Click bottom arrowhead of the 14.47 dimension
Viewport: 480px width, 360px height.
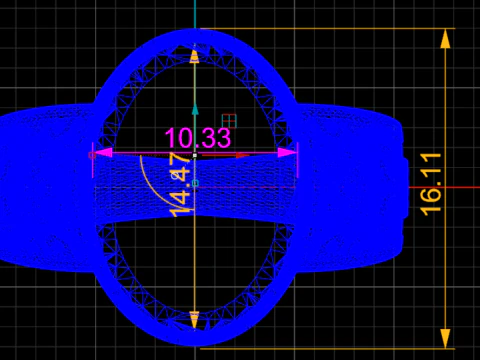pyautogui.click(x=194, y=319)
